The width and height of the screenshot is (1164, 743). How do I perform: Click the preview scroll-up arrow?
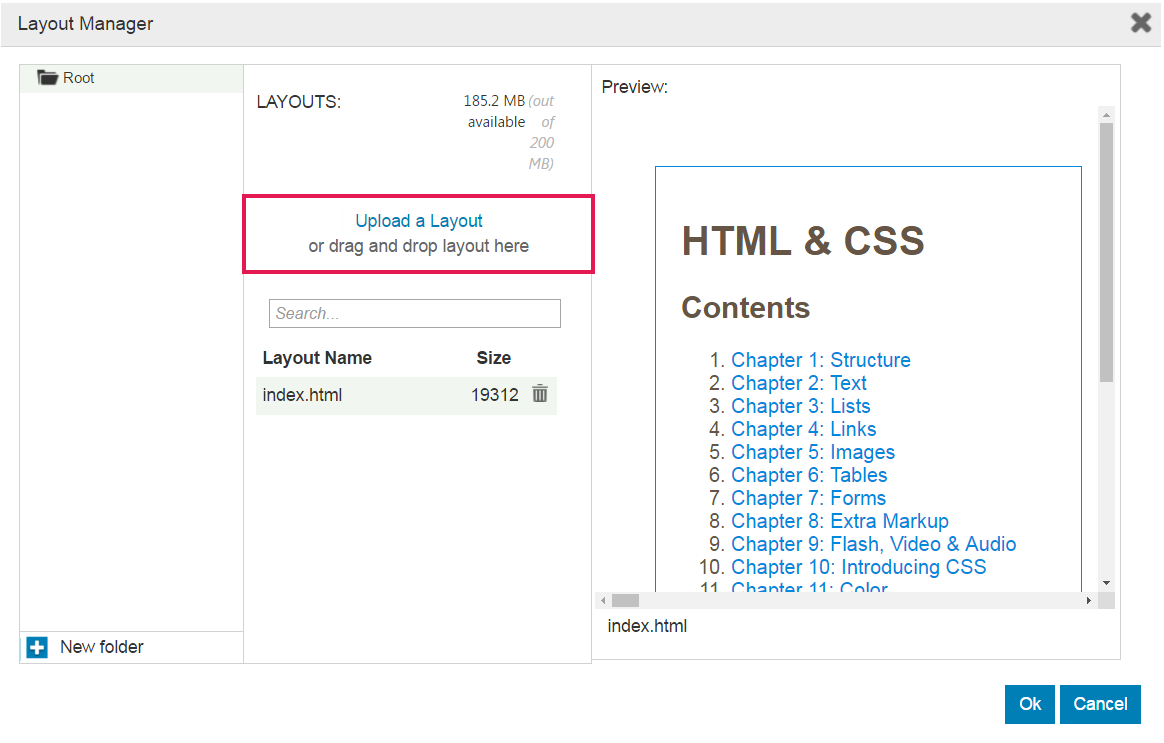tap(1106, 115)
